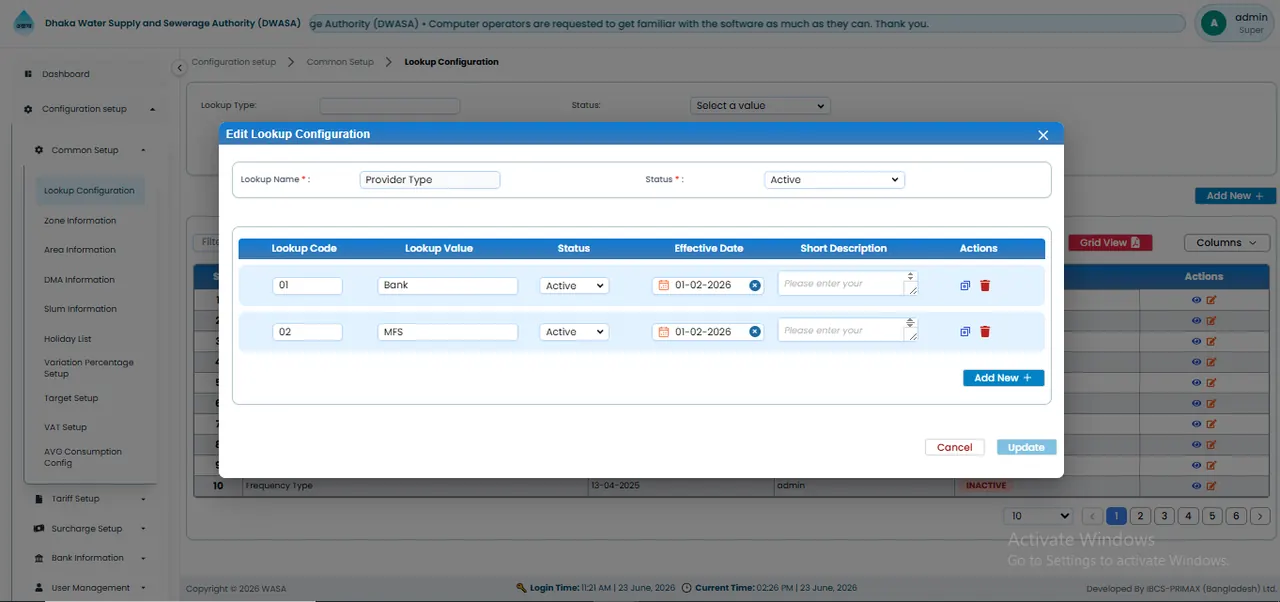
Task: Open Area Information in sidebar
Action: (80, 250)
